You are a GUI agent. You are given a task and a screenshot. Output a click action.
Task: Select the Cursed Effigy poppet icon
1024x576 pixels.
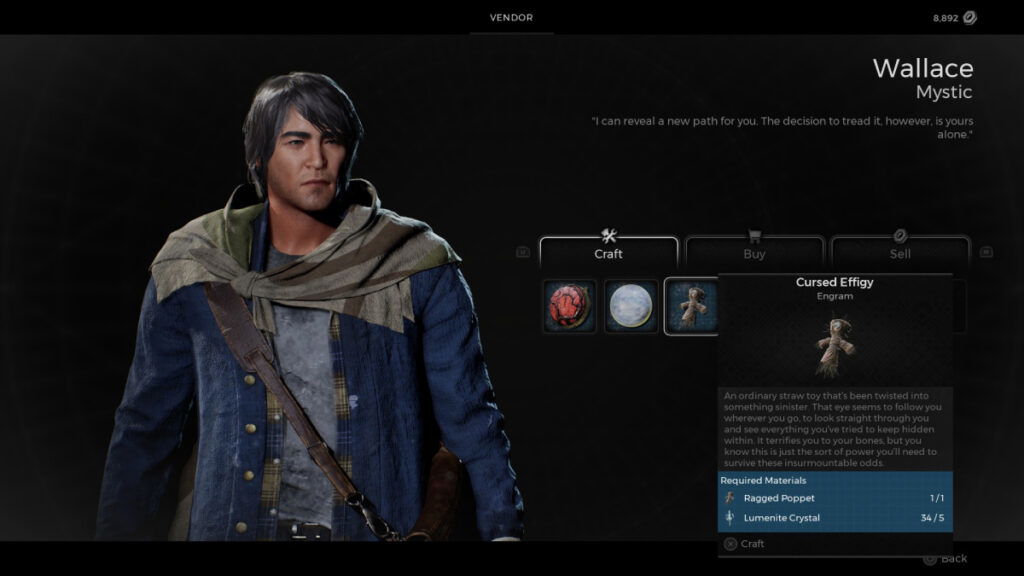coord(694,305)
